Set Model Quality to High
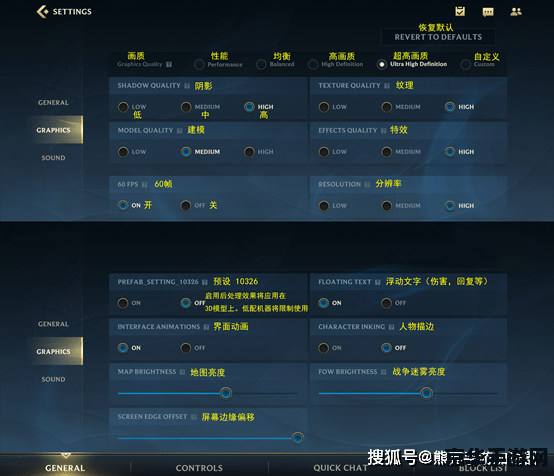The image size is (554, 476). 249,152
